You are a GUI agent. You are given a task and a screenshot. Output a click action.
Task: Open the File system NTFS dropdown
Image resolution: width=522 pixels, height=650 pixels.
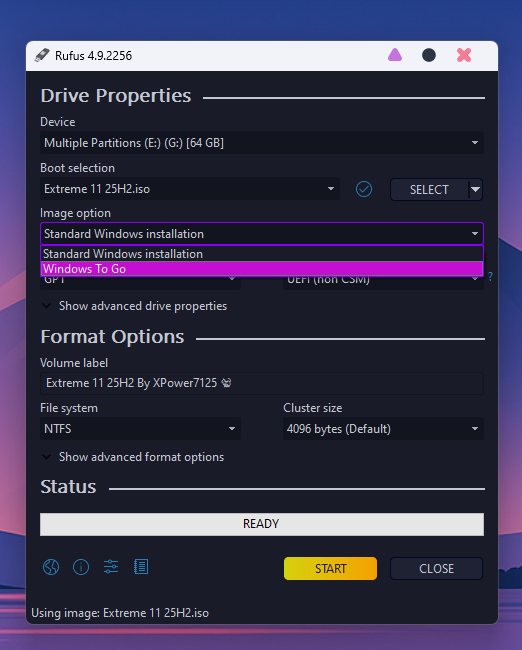[140, 429]
